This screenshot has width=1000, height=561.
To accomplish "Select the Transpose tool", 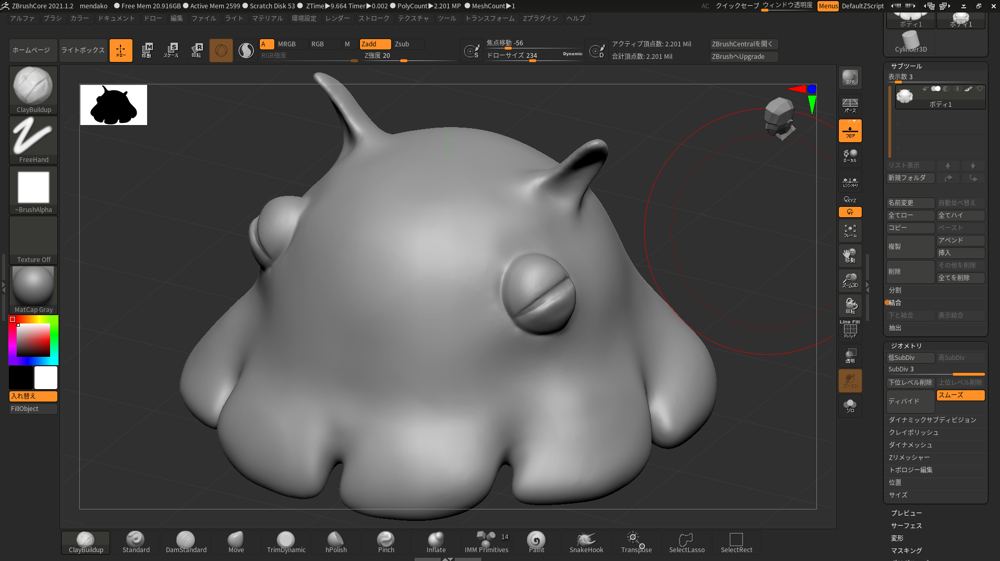I will [636, 542].
